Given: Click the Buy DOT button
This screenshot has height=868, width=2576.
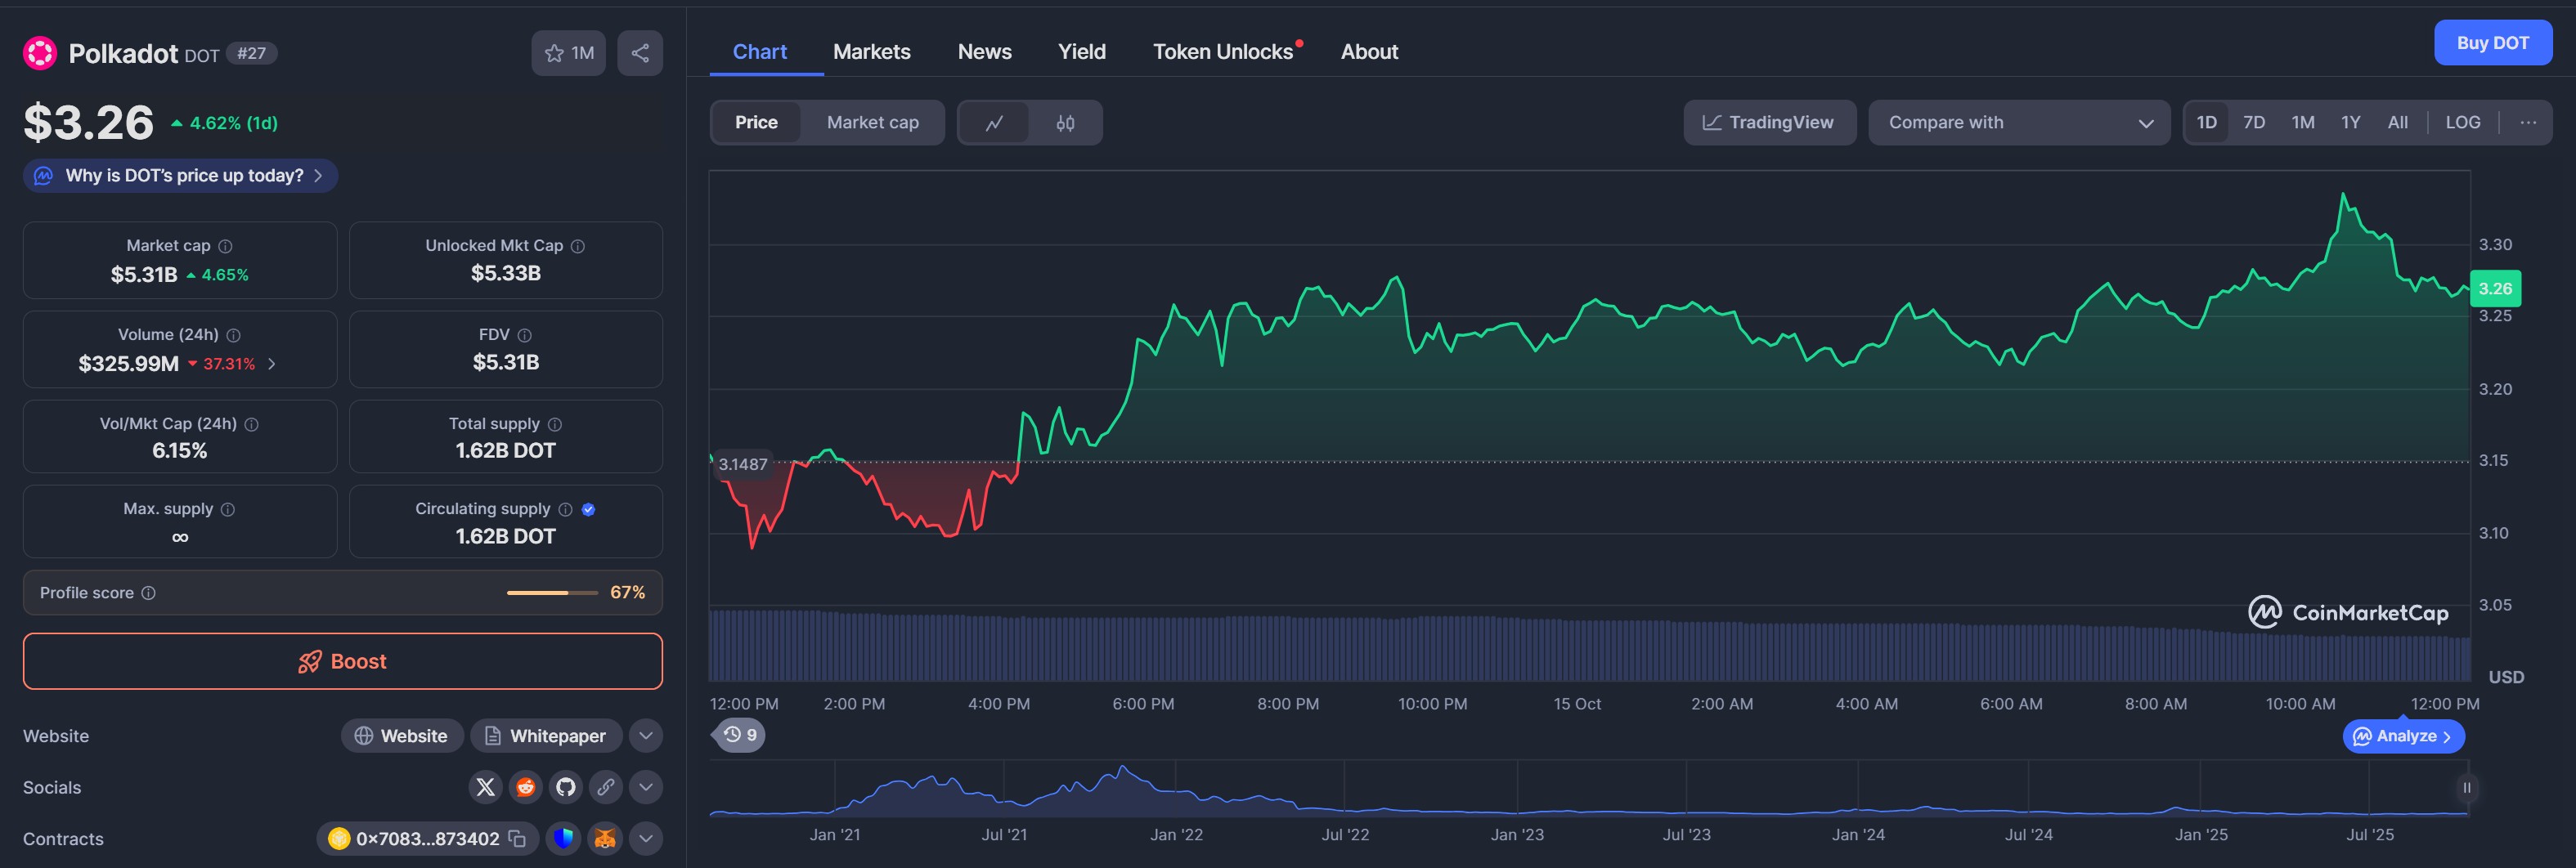Looking at the screenshot, I should (x=2493, y=42).
